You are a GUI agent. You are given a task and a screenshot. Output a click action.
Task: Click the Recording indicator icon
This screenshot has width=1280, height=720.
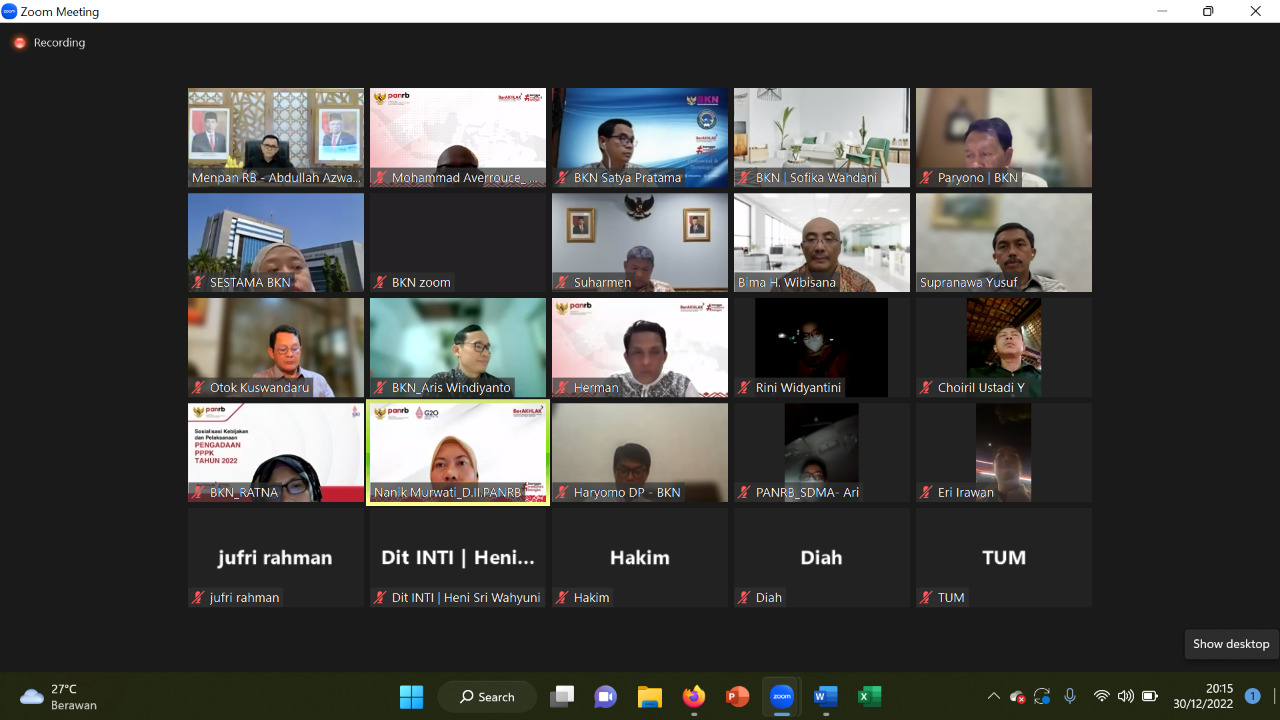[19, 43]
